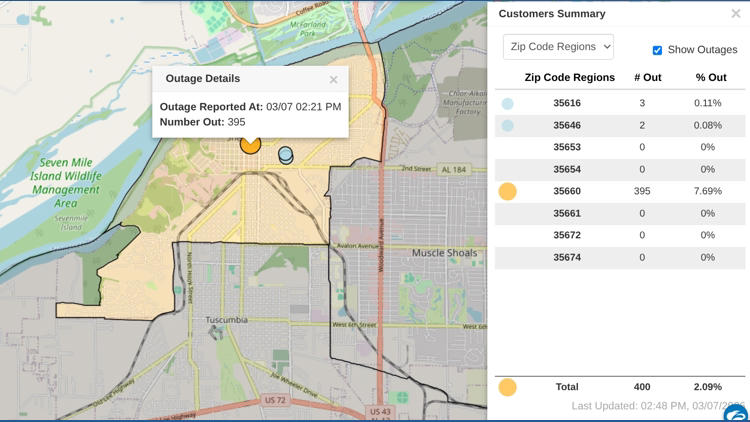Click the light blue outage marker on map
The width and height of the screenshot is (750, 422).
(286, 155)
